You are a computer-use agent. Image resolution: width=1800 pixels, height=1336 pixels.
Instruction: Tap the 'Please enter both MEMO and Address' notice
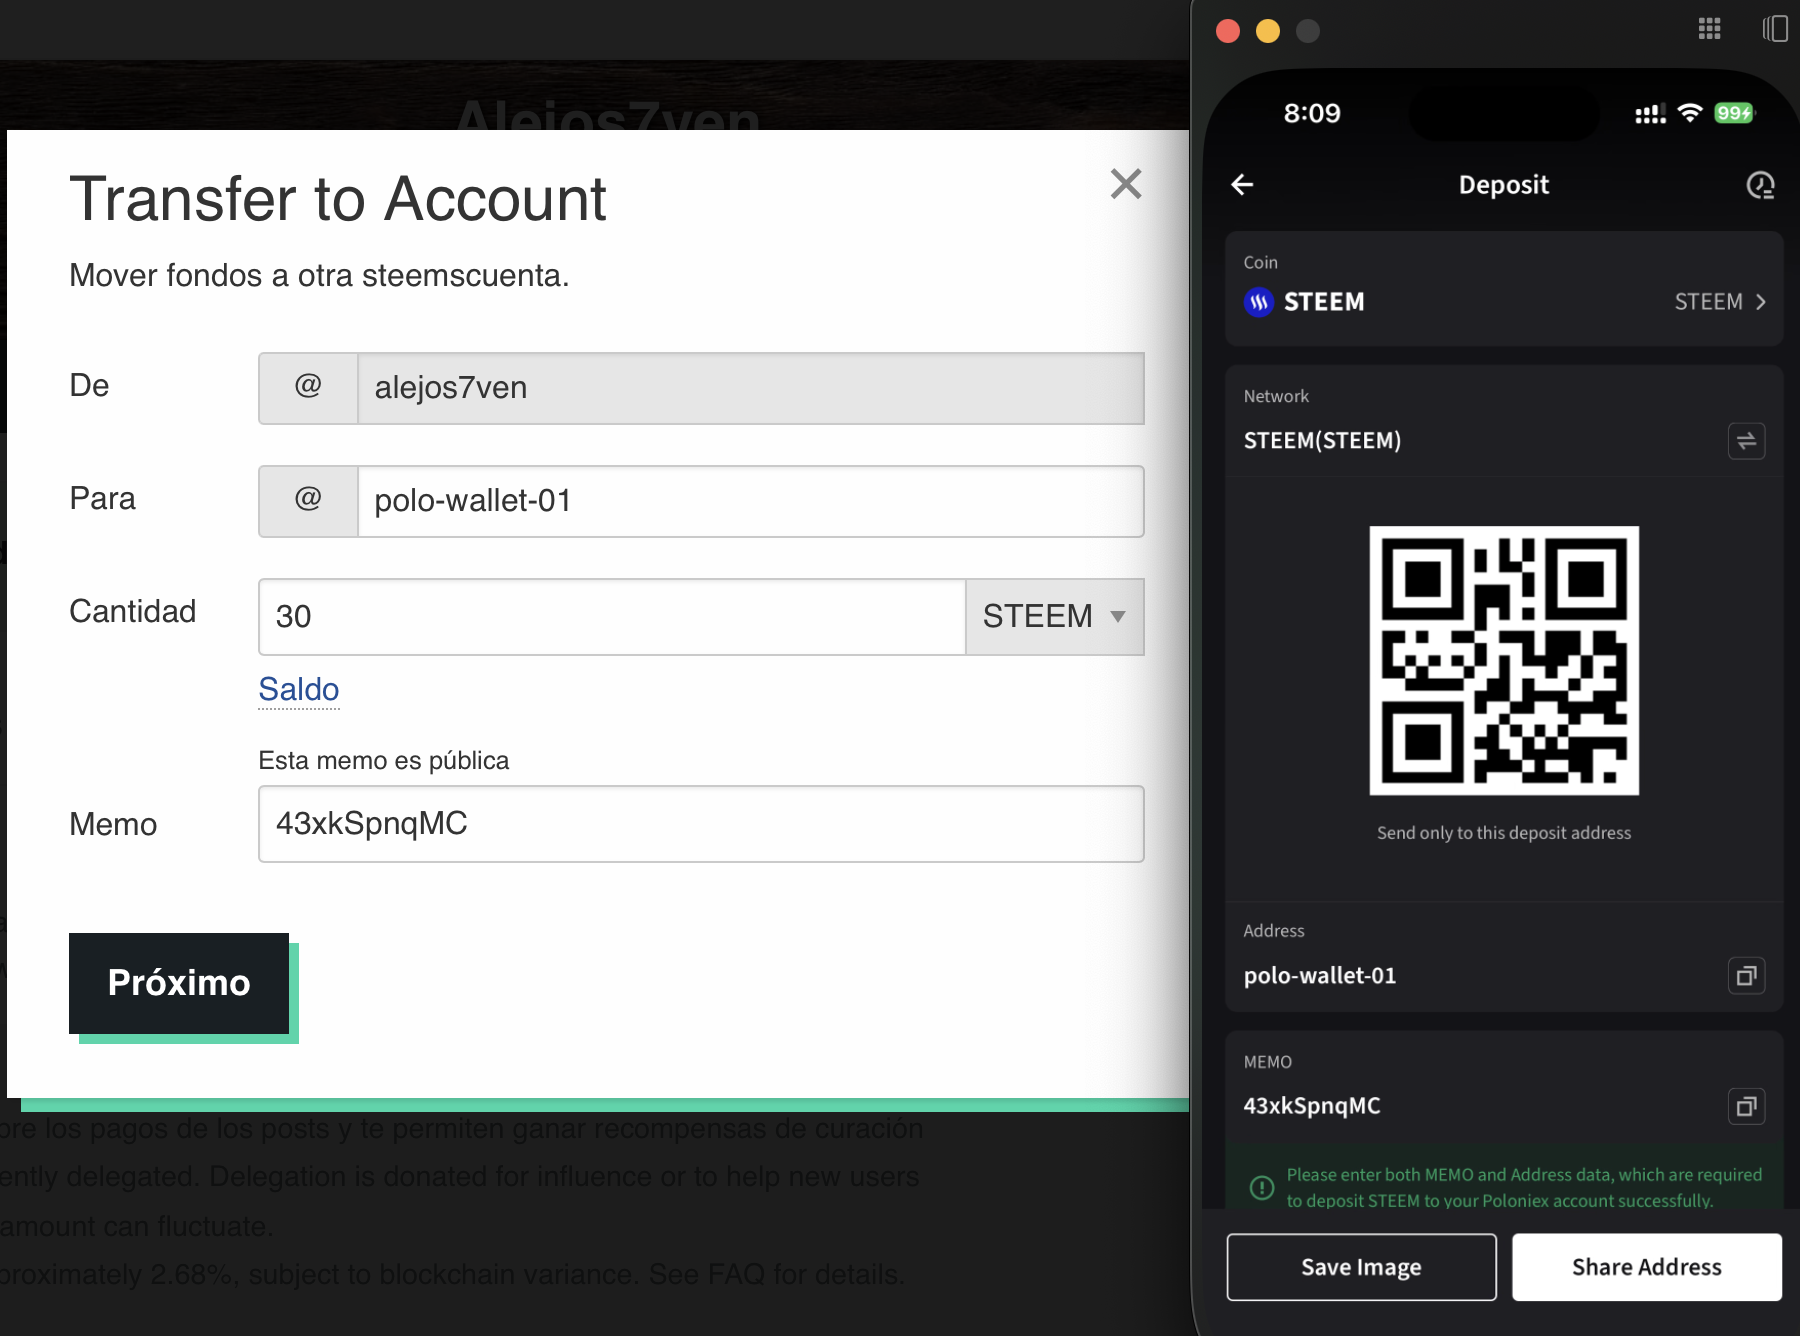coord(1524,1187)
